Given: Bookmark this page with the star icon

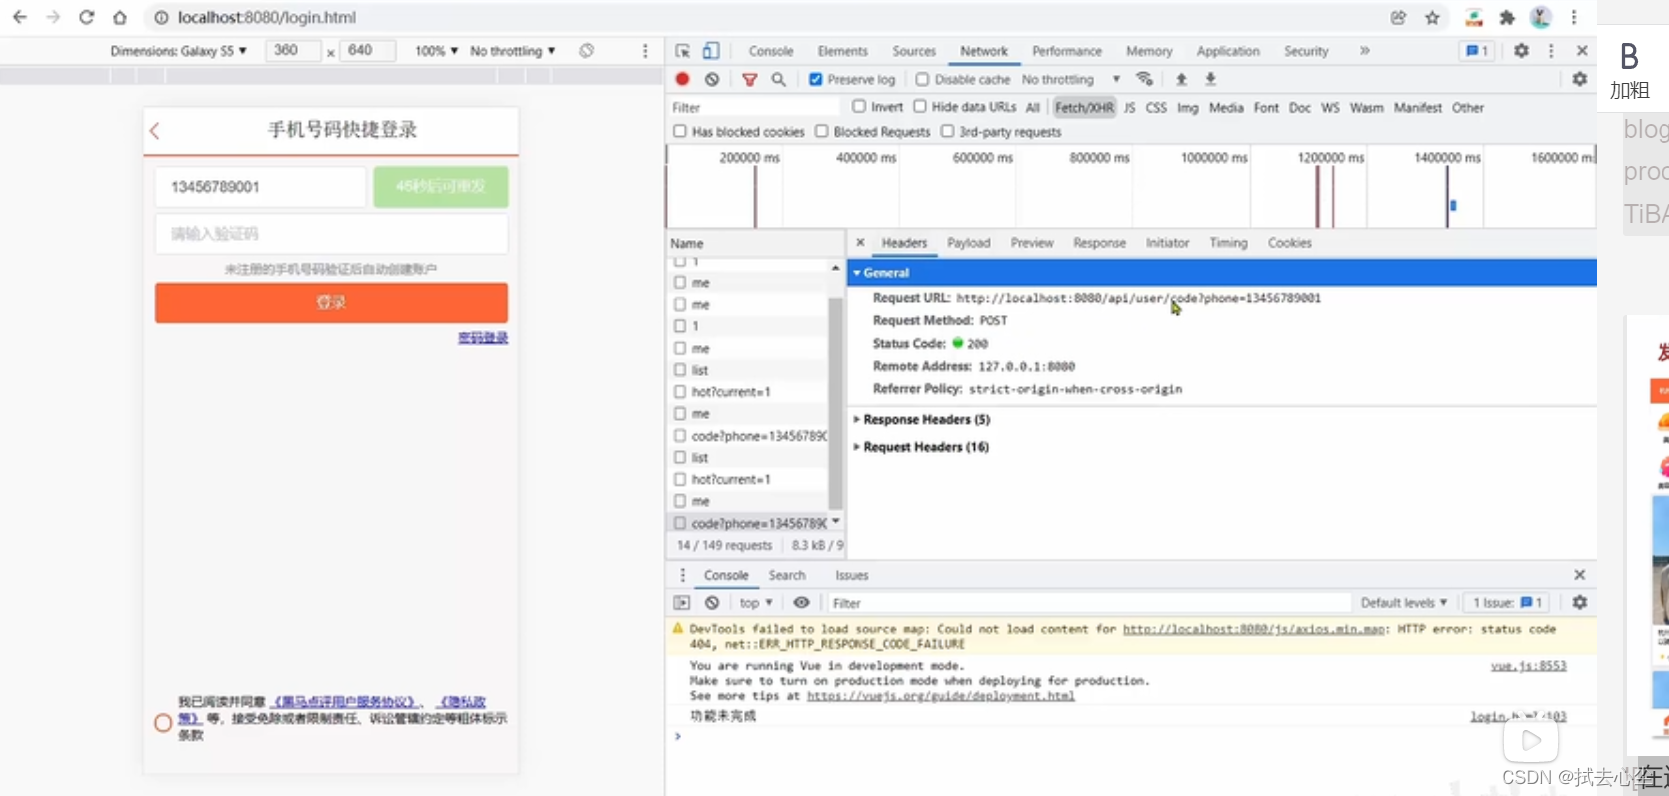Looking at the screenshot, I should click(1432, 17).
